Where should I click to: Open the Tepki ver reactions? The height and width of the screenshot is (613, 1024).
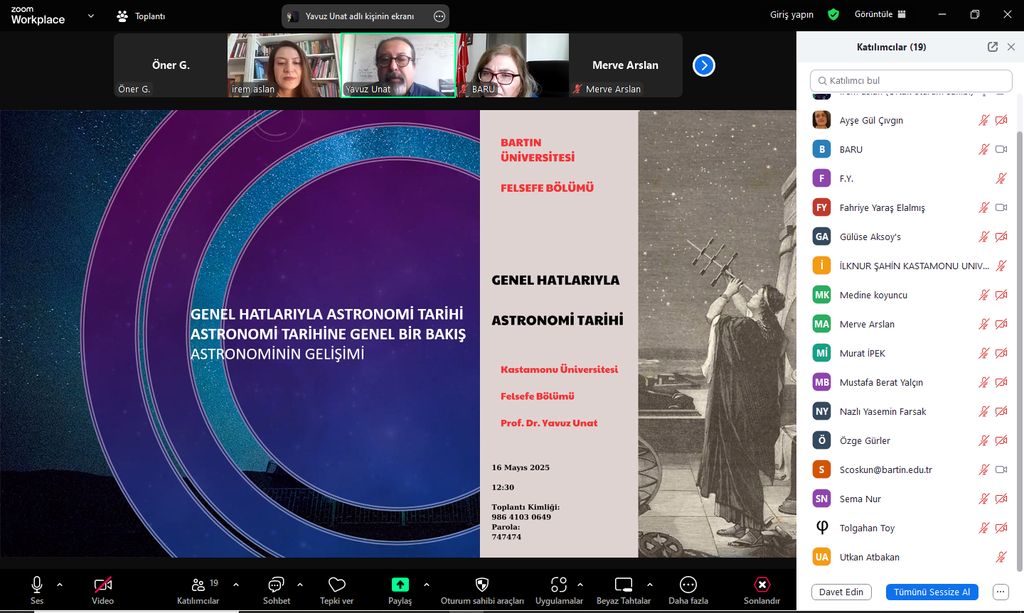point(336,589)
